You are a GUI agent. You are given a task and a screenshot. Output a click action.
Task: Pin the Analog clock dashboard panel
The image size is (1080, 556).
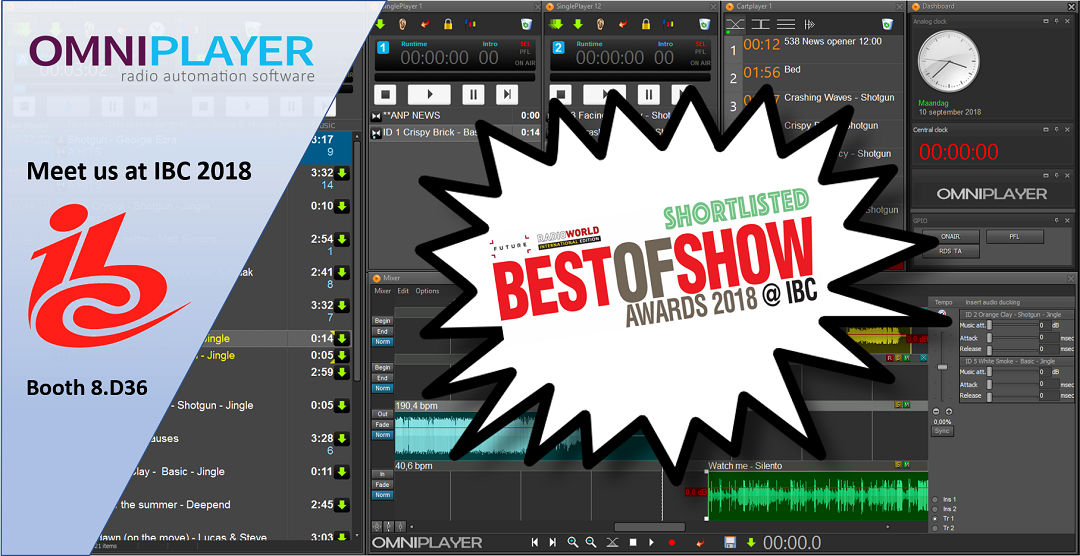click(1055, 22)
